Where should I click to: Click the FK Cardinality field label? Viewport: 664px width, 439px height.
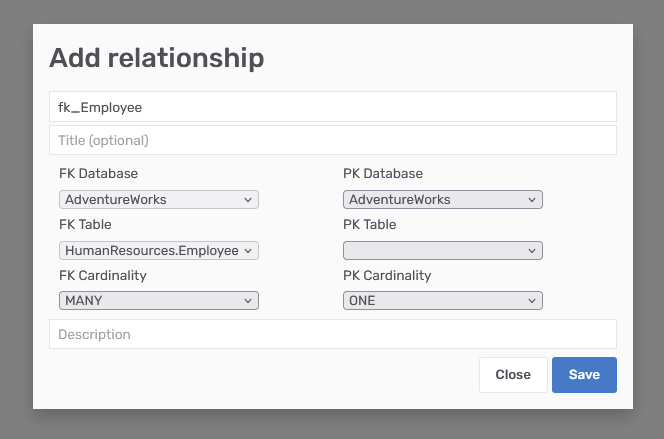[x=103, y=275]
